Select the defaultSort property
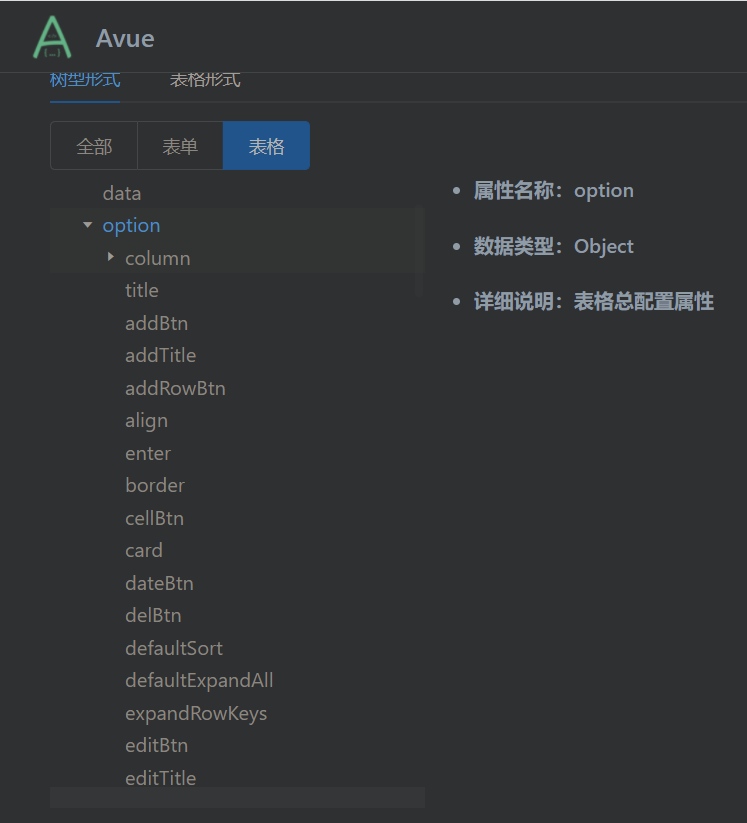The image size is (747, 823). pyautogui.click(x=174, y=648)
